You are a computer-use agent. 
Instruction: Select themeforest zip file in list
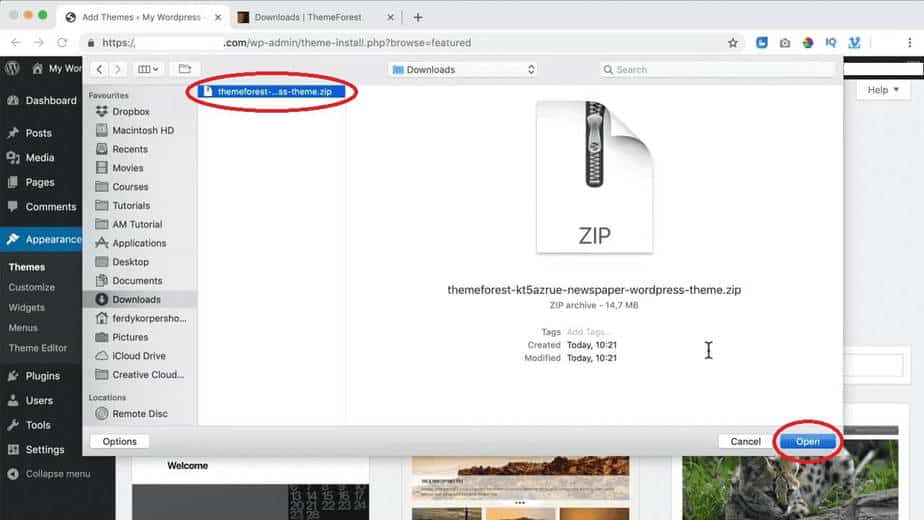point(273,91)
